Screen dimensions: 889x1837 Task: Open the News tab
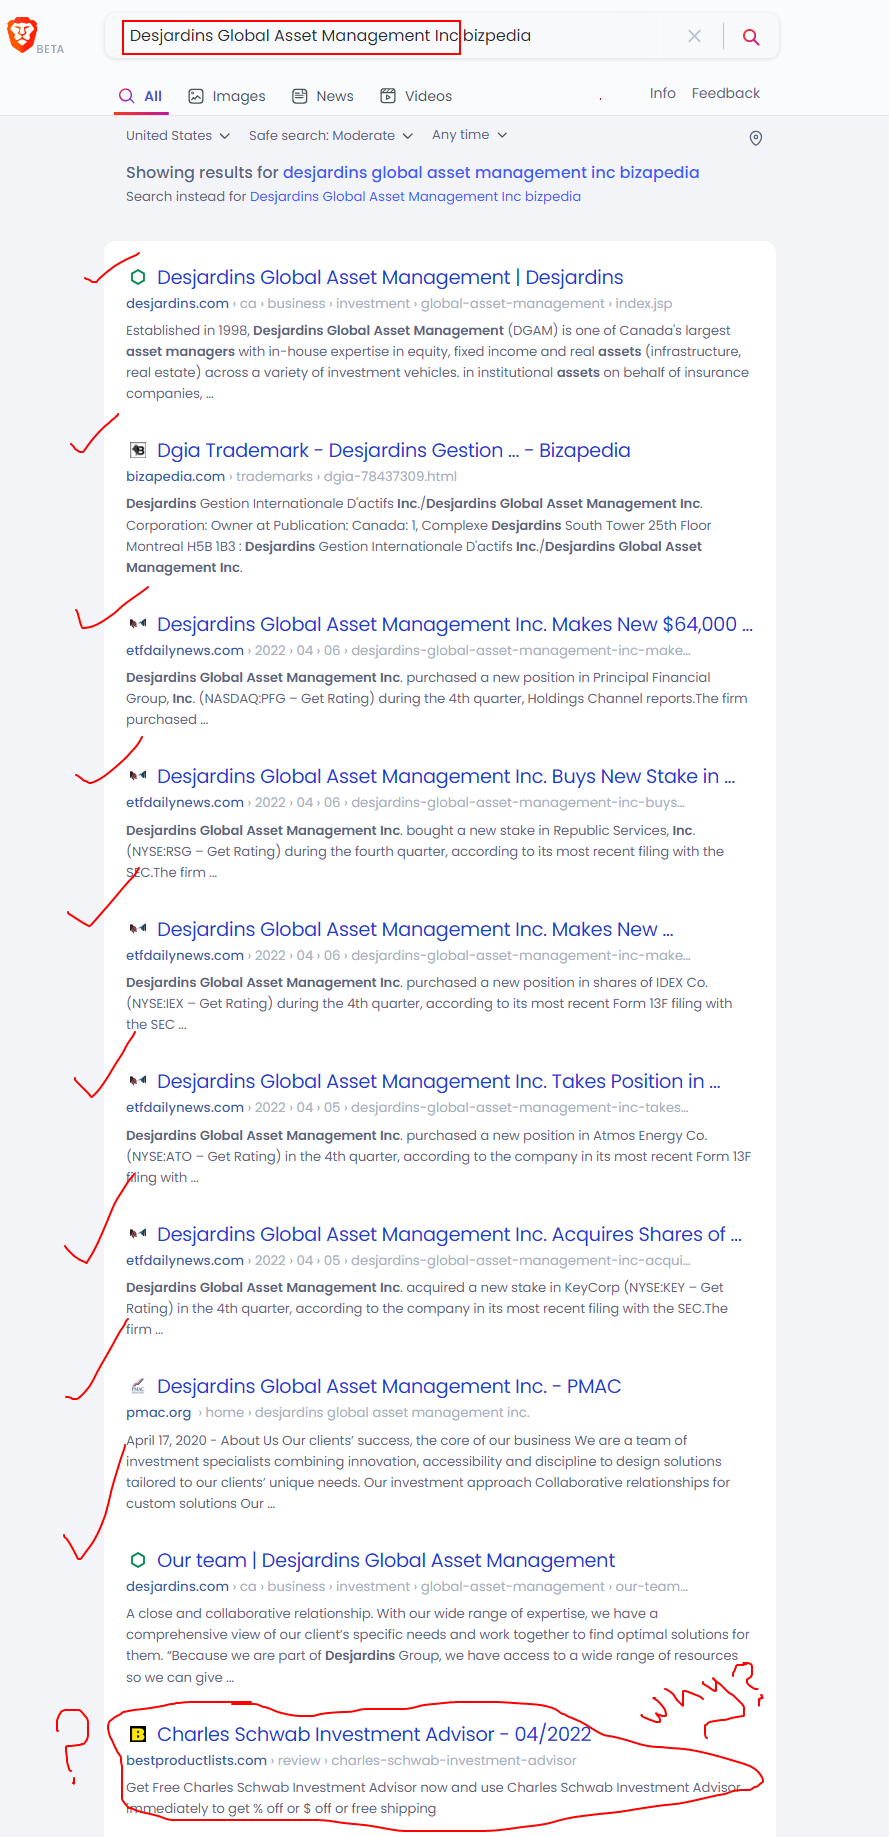click(x=323, y=96)
